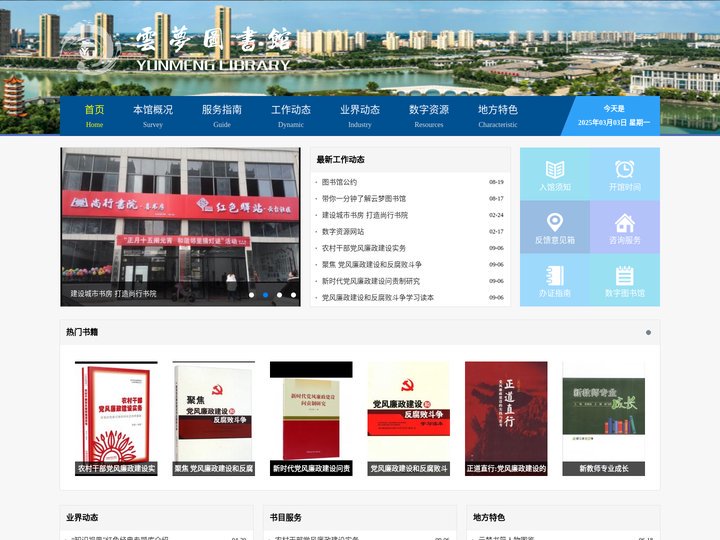Open 党风廉政建设和反腐败斗争学习读本 news link
720x540 pixels.
coord(377,298)
